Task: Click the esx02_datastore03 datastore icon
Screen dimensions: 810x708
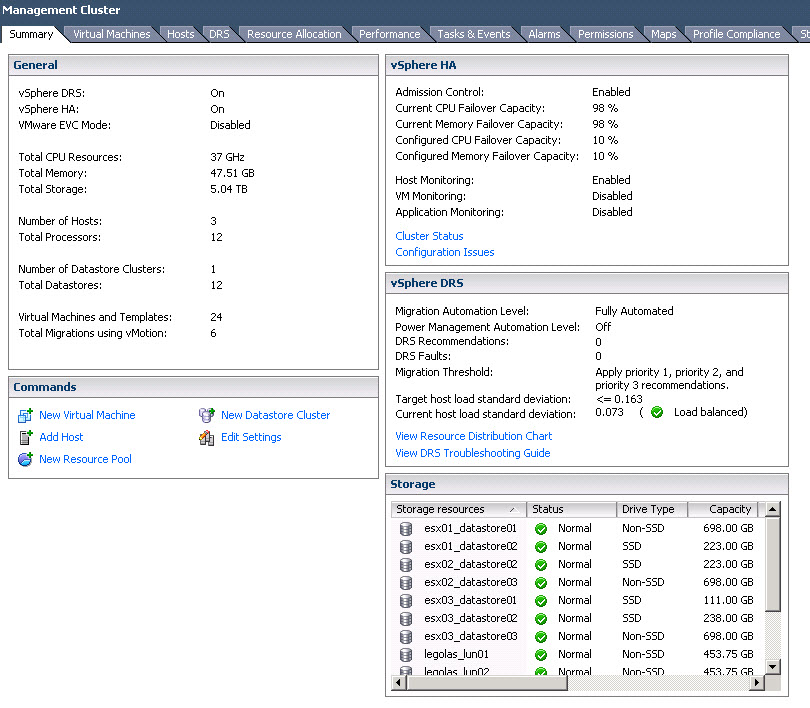Action: (x=406, y=583)
